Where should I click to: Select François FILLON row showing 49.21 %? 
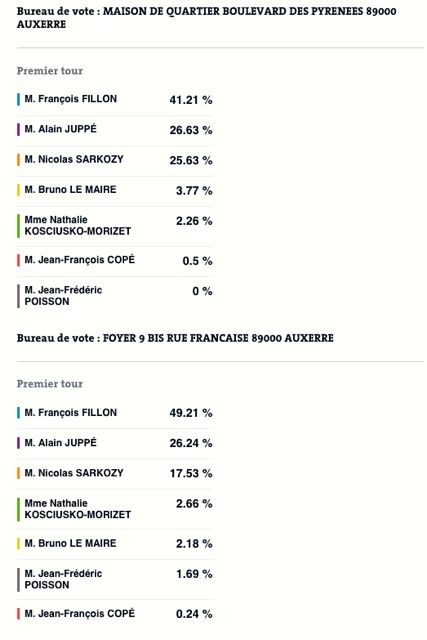(x=115, y=413)
